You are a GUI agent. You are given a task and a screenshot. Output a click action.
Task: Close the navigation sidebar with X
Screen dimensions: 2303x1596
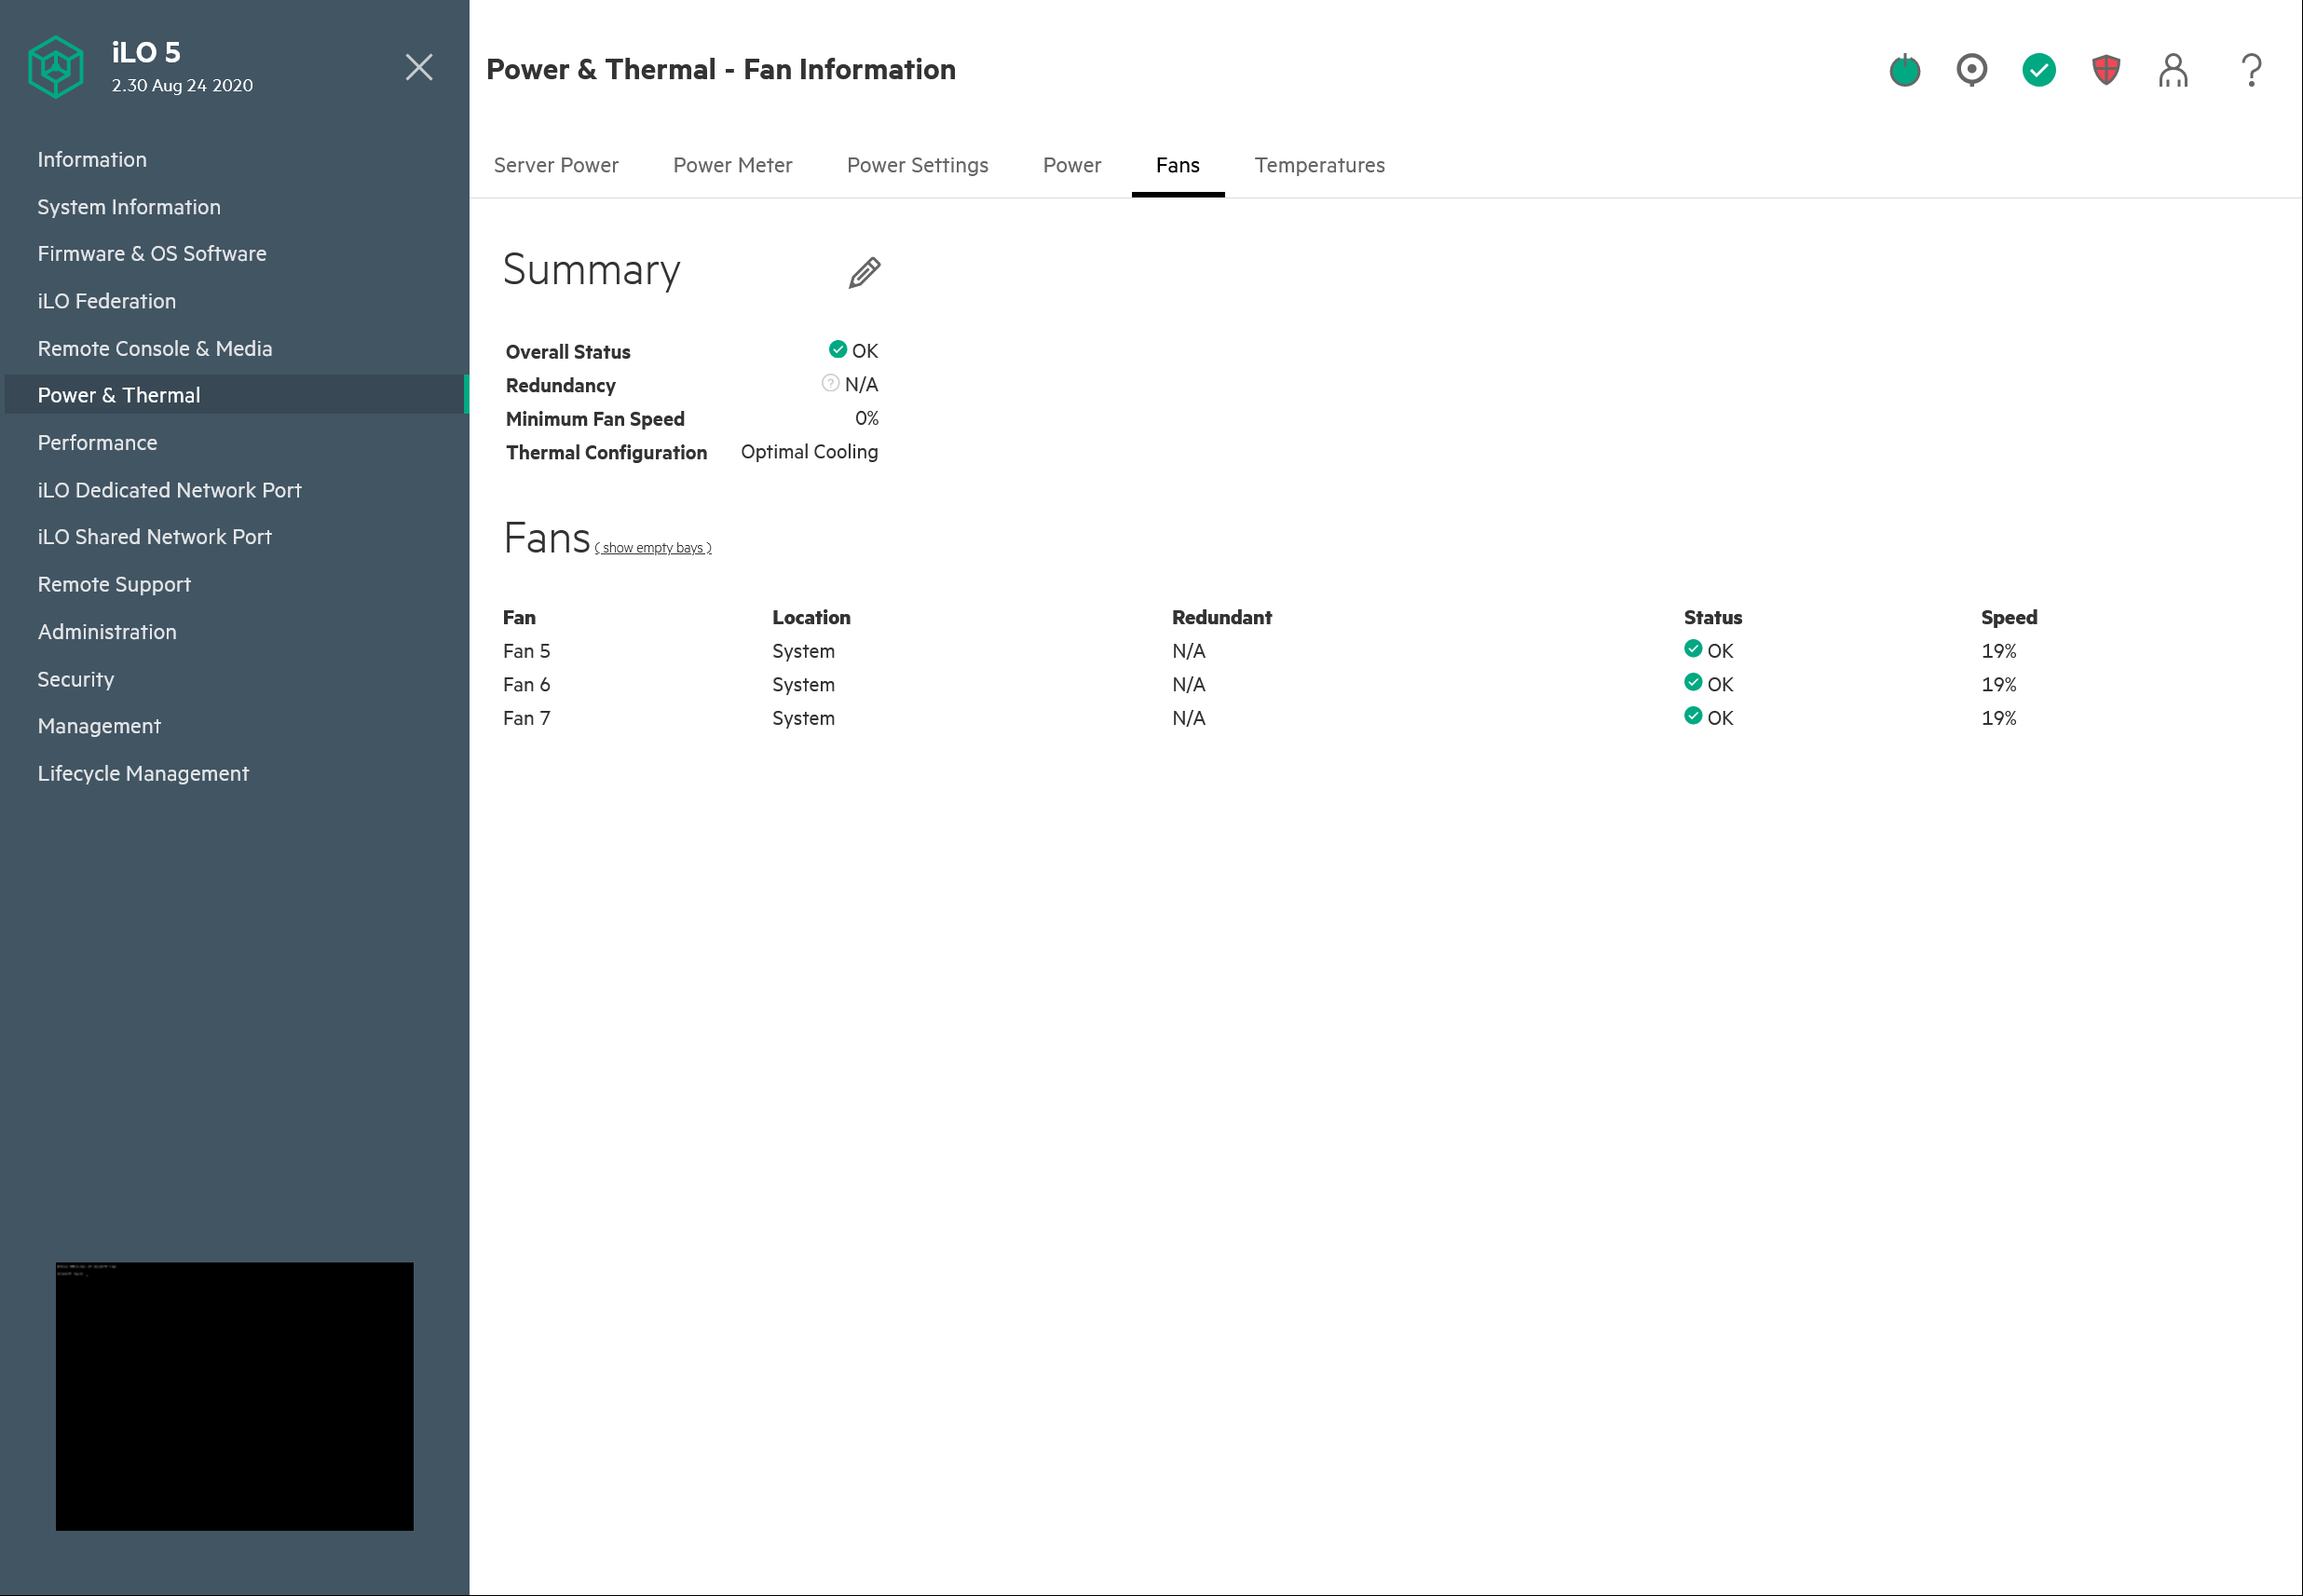(419, 67)
